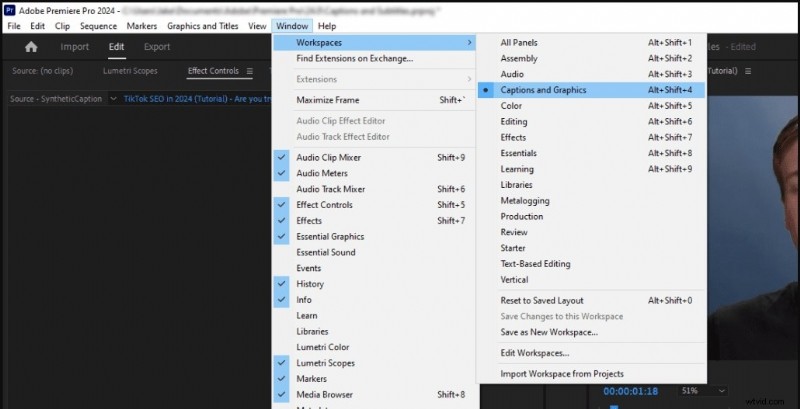Select Editing workspace

[x=591, y=122]
